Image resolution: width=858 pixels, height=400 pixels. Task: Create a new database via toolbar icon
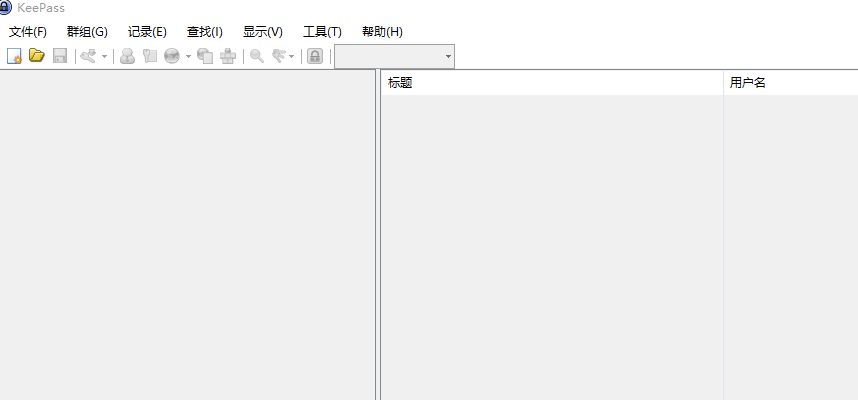tap(14, 56)
